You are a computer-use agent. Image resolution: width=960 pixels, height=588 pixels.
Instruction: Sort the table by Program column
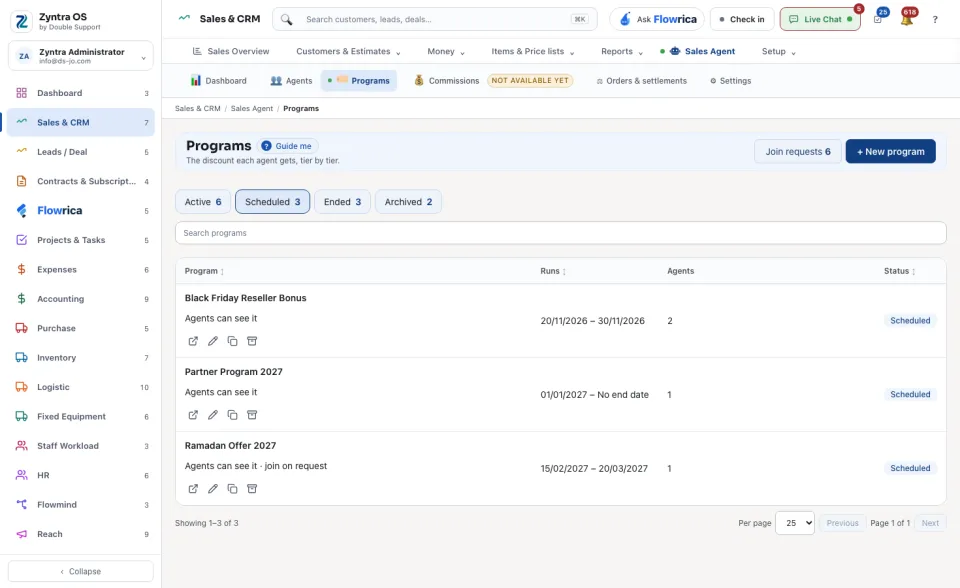204,271
